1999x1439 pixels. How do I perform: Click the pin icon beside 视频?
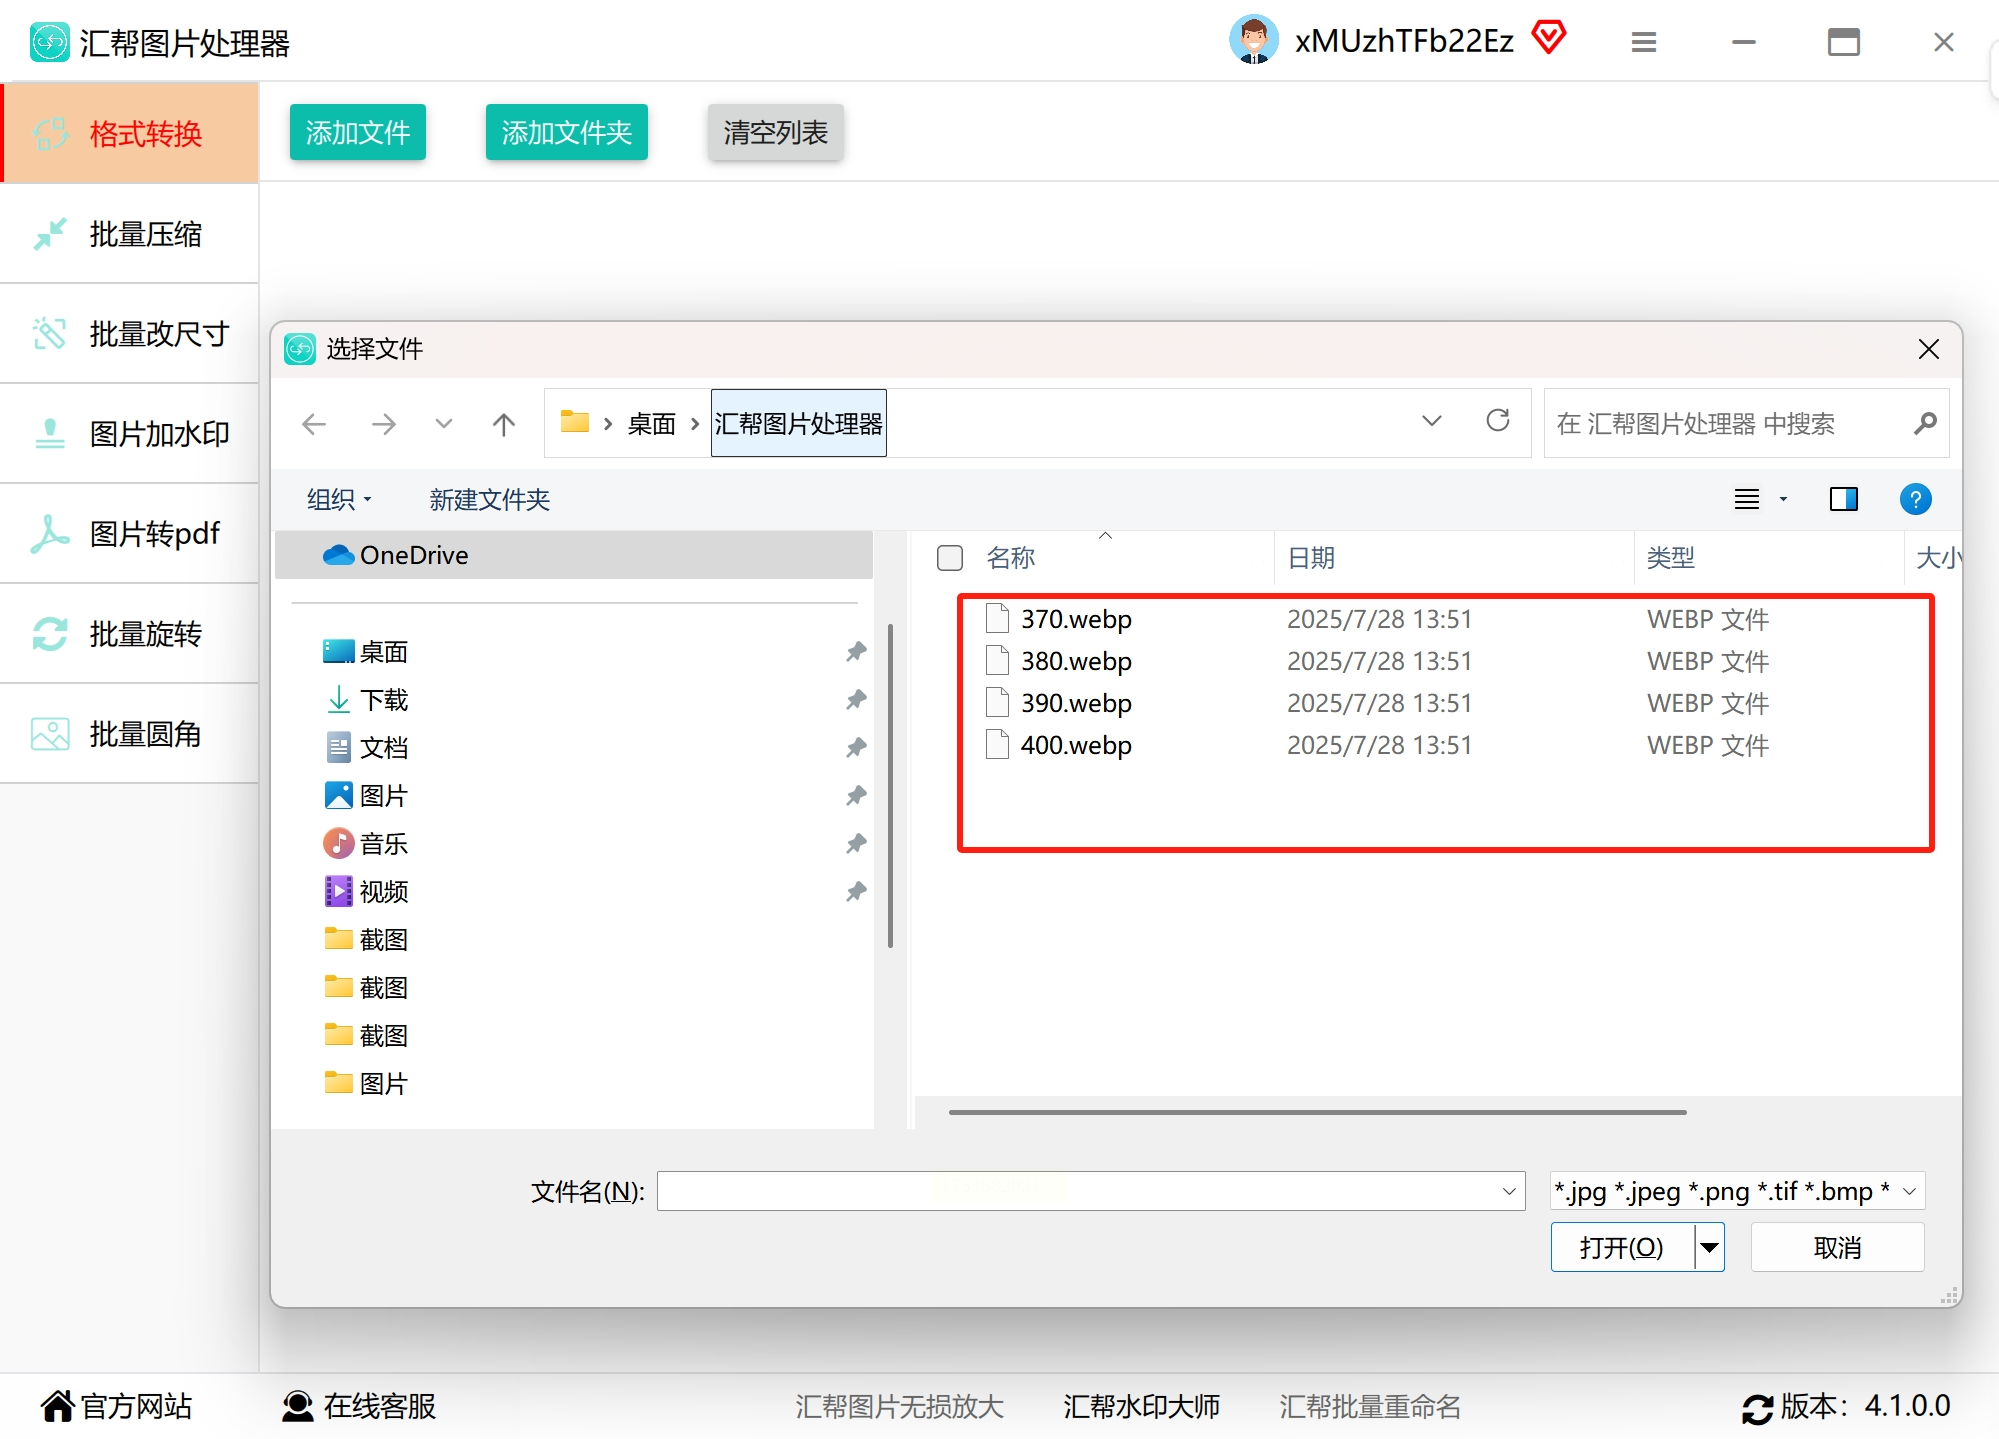(x=856, y=892)
